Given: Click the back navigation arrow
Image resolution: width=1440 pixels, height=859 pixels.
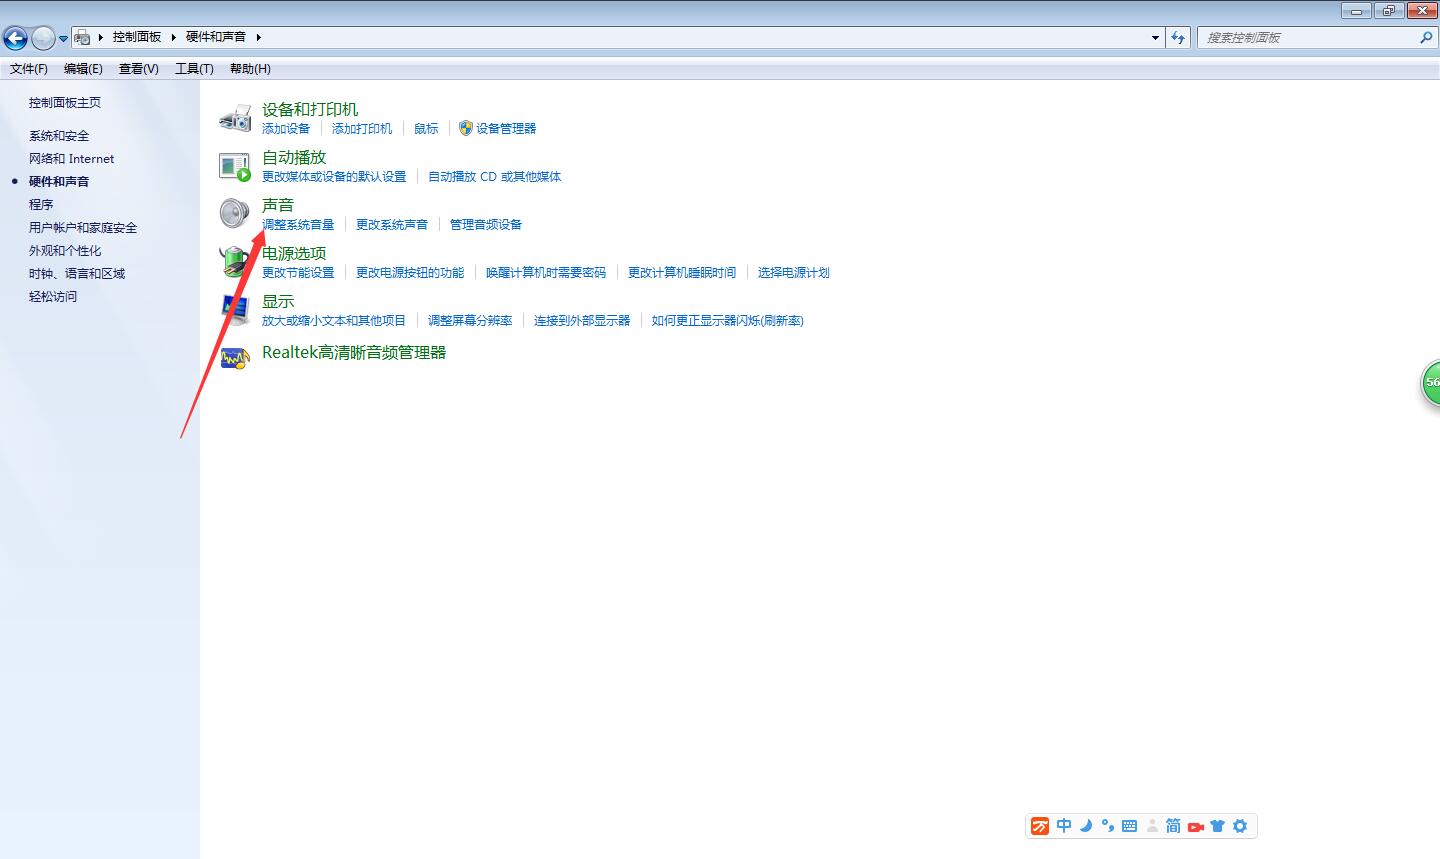Looking at the screenshot, I should 15,38.
